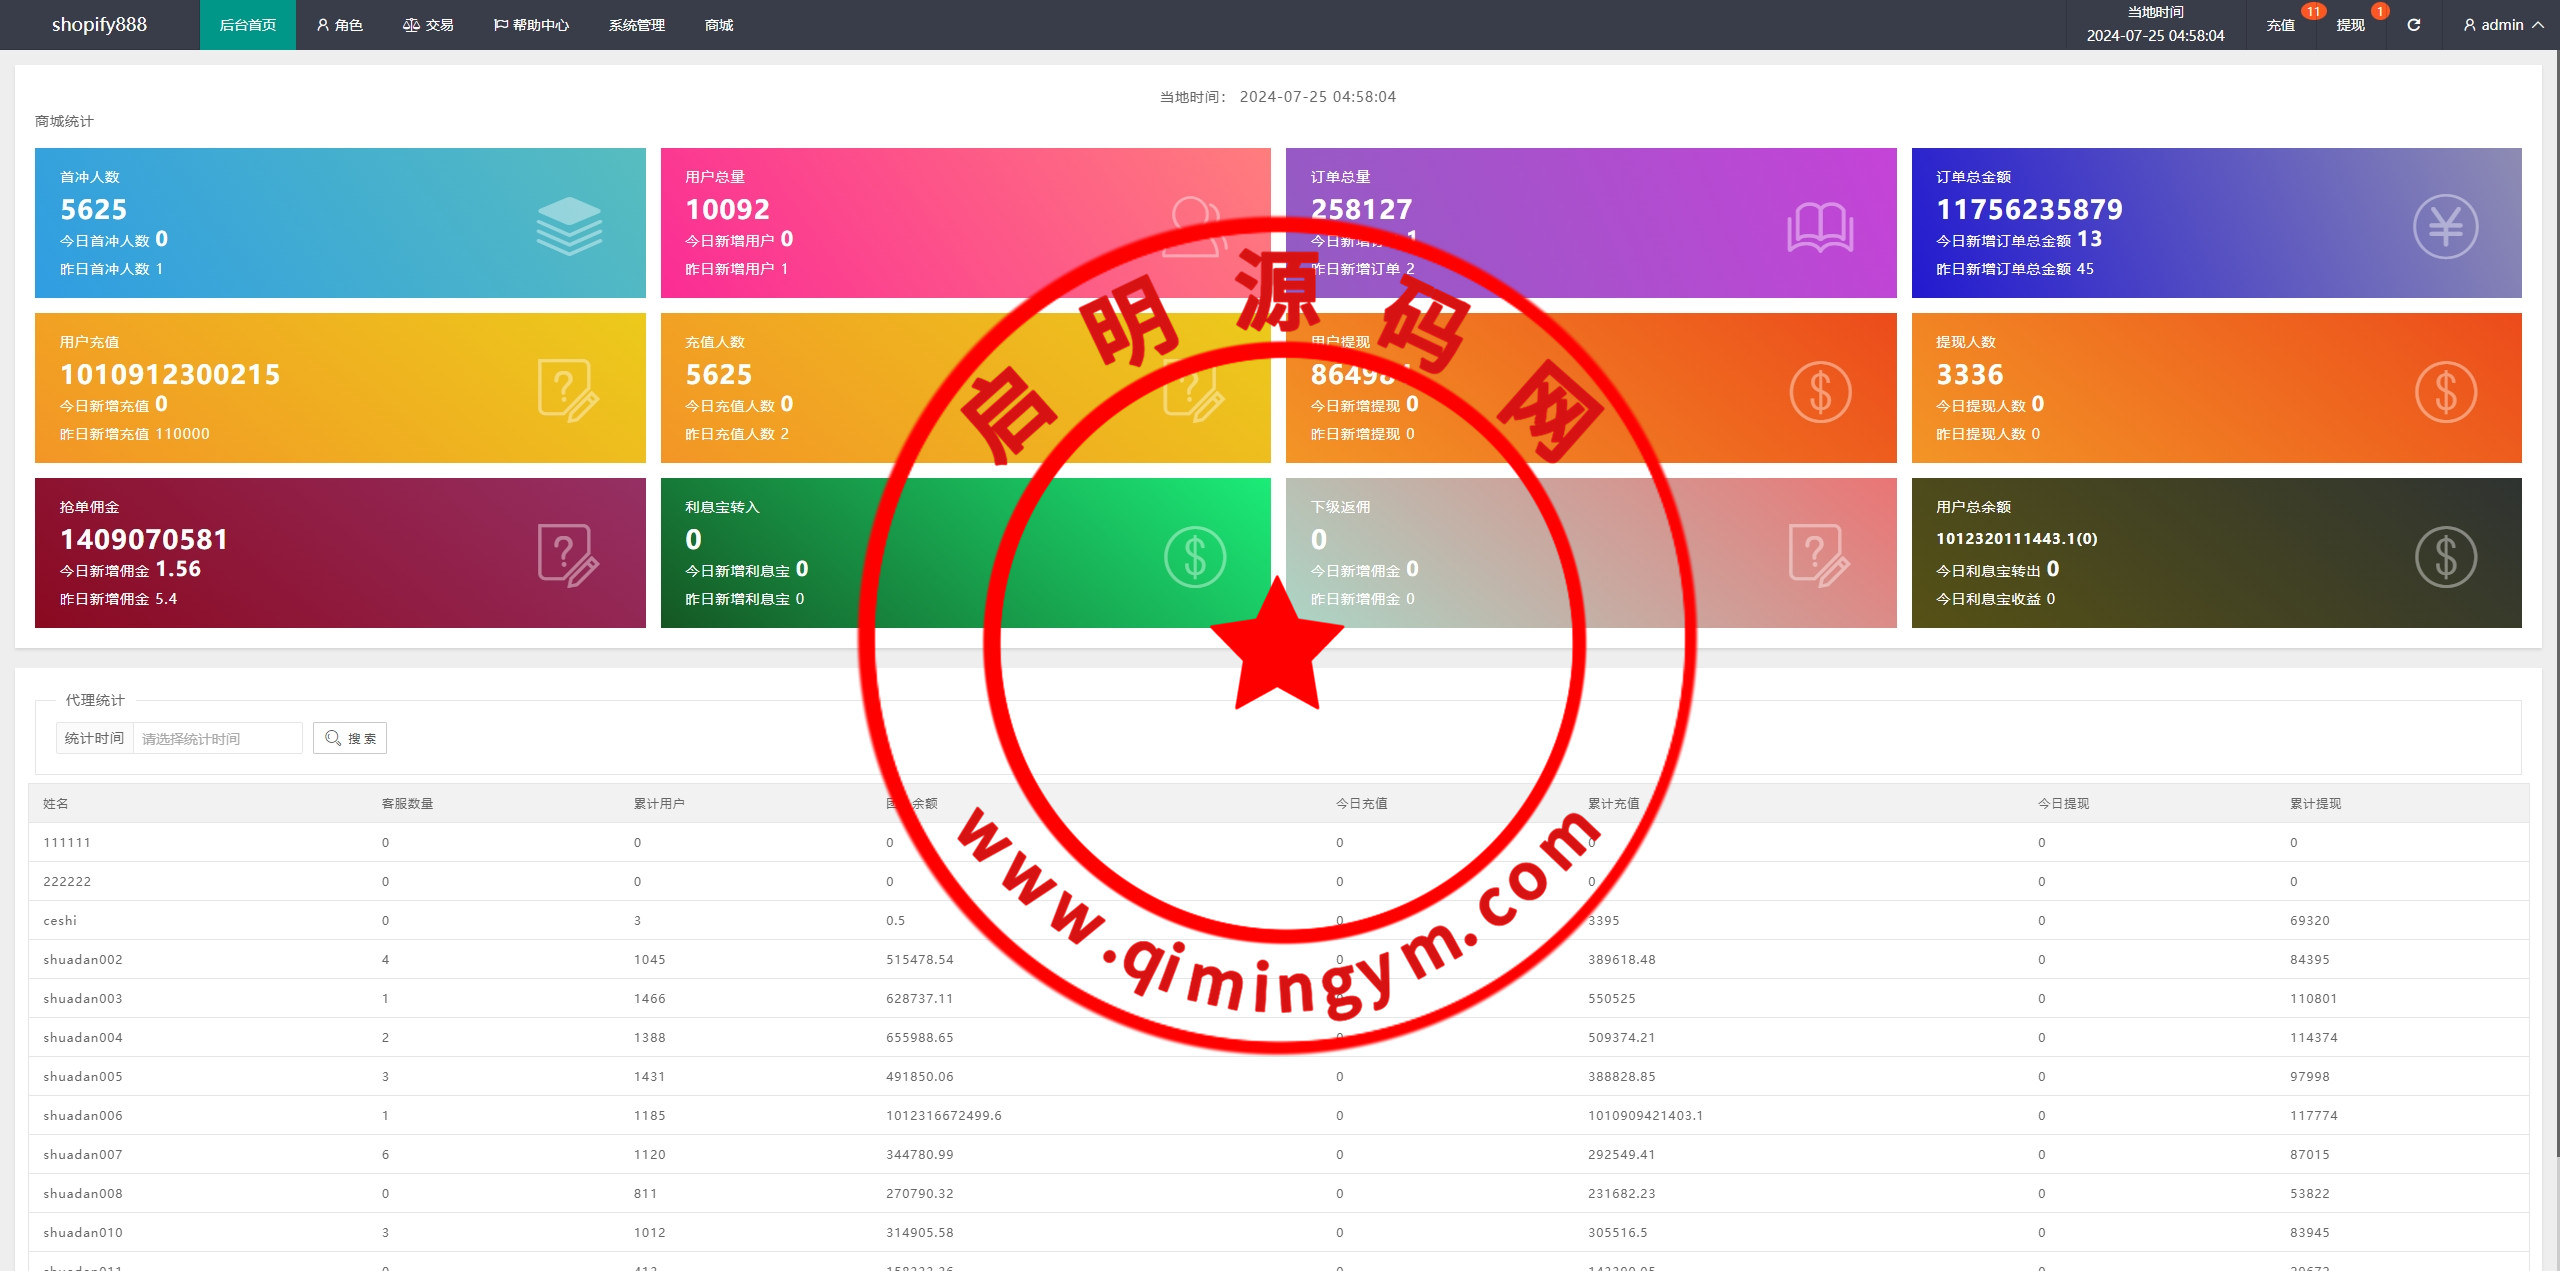The width and height of the screenshot is (2560, 1271).
Task: Click the book icon on 订单总量 card
Action: (1820, 227)
